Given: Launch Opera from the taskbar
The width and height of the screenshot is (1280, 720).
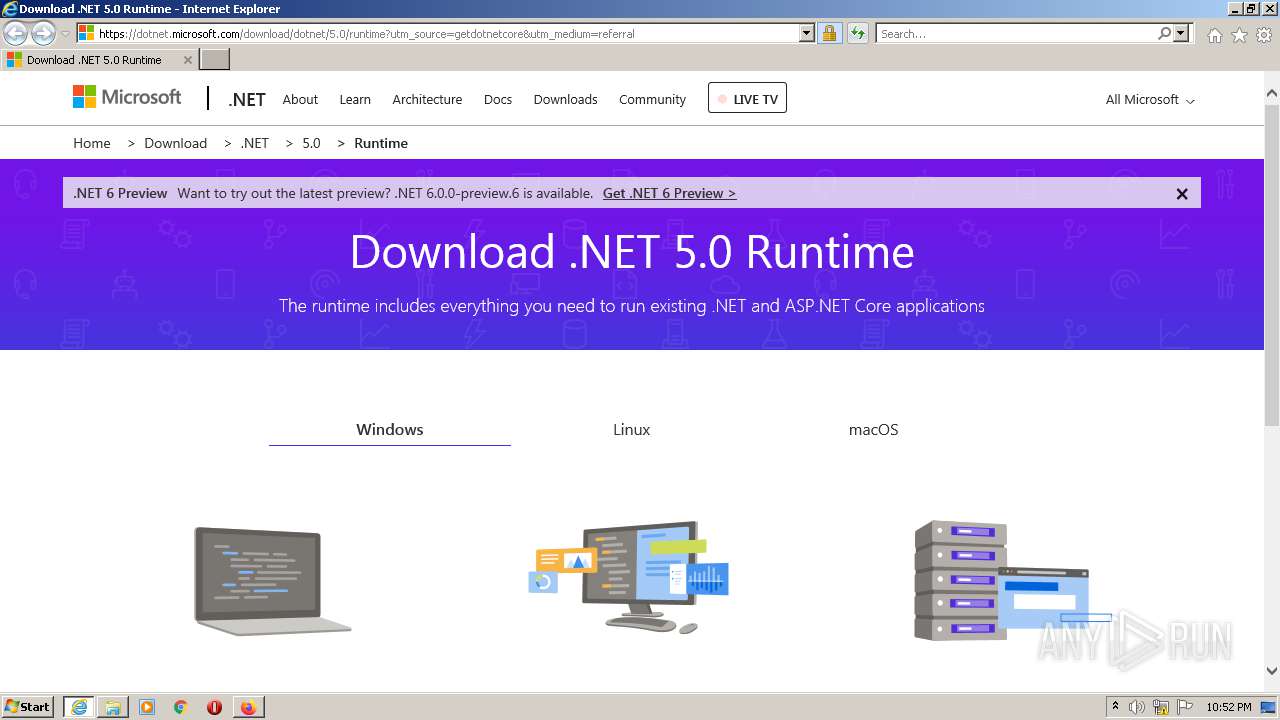Looking at the screenshot, I should (x=214, y=707).
